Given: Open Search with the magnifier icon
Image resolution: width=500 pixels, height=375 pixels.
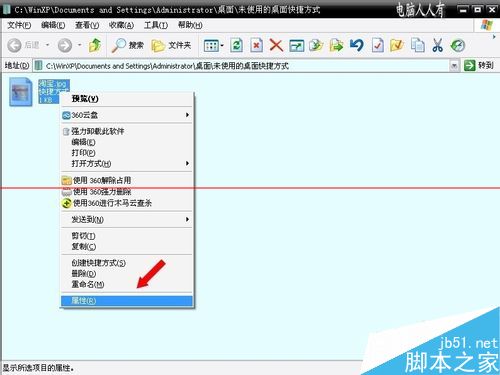Looking at the screenshot, I should pyautogui.click(x=127, y=45).
